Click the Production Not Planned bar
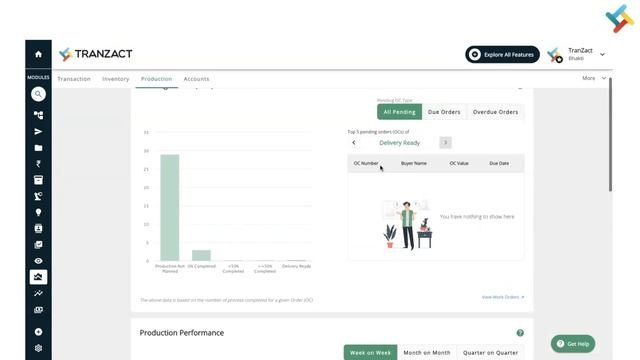The height and width of the screenshot is (360, 640). pyautogui.click(x=170, y=207)
